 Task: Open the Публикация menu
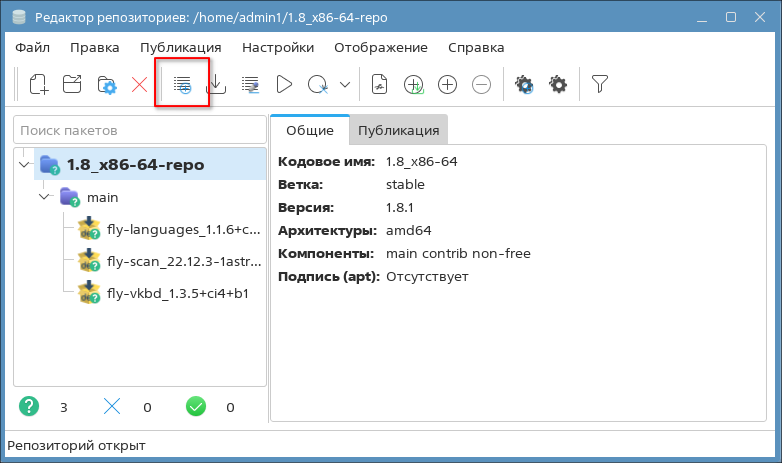tap(180, 47)
